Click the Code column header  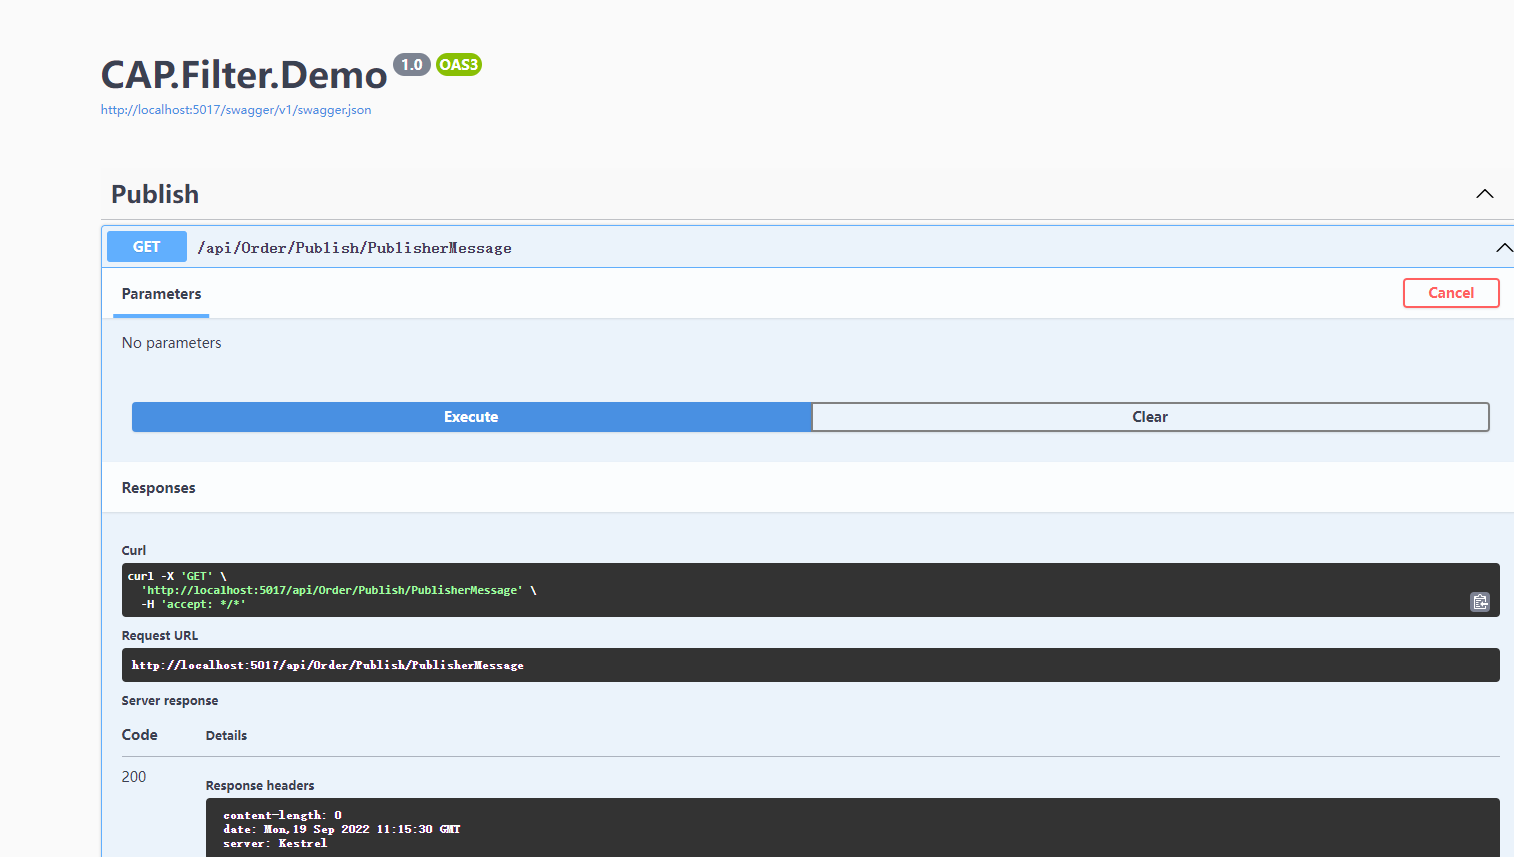140,735
